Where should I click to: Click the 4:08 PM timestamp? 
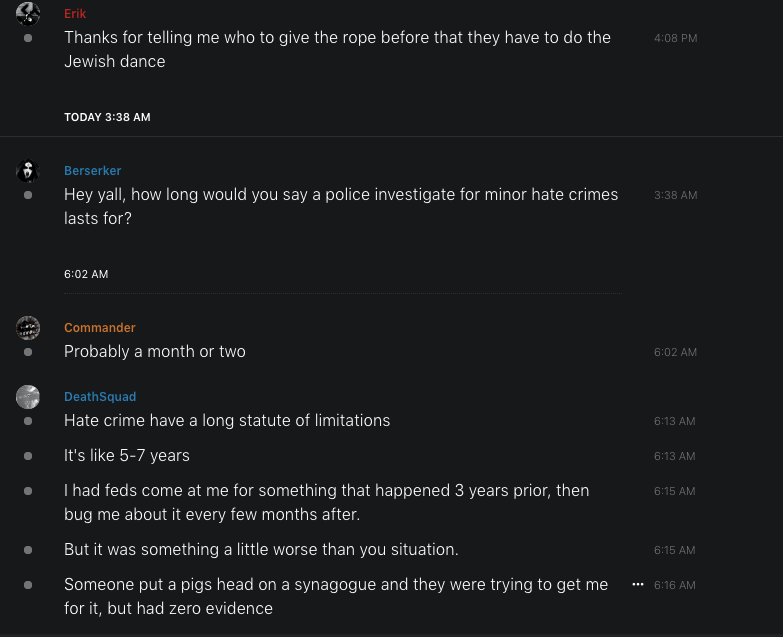675,38
